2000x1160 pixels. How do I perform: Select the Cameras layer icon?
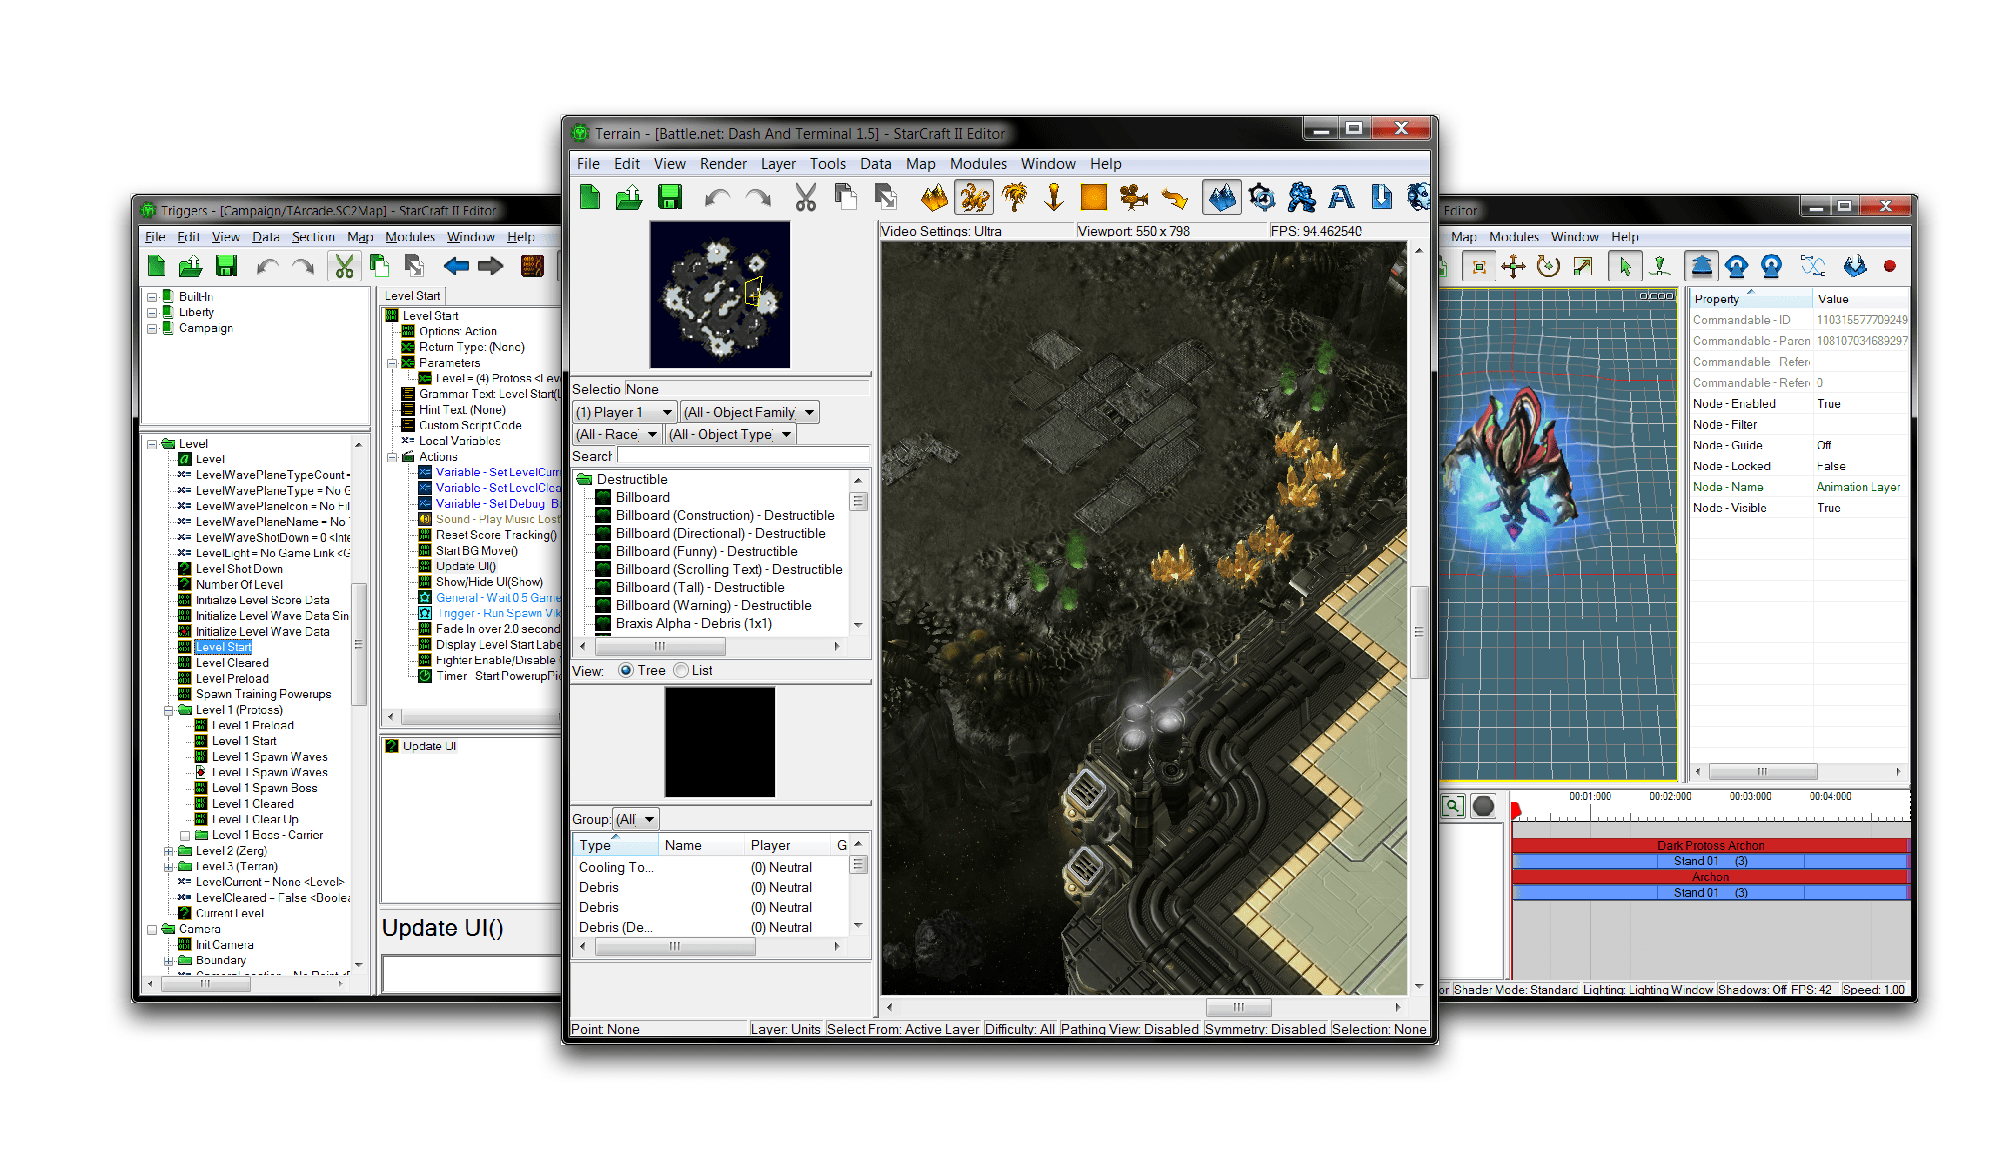point(1133,197)
